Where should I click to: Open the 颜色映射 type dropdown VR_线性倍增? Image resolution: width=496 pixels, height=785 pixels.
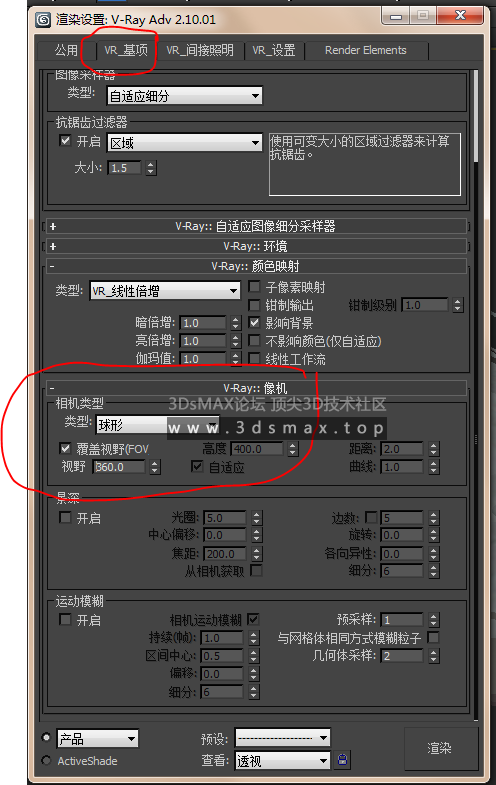tap(165, 291)
